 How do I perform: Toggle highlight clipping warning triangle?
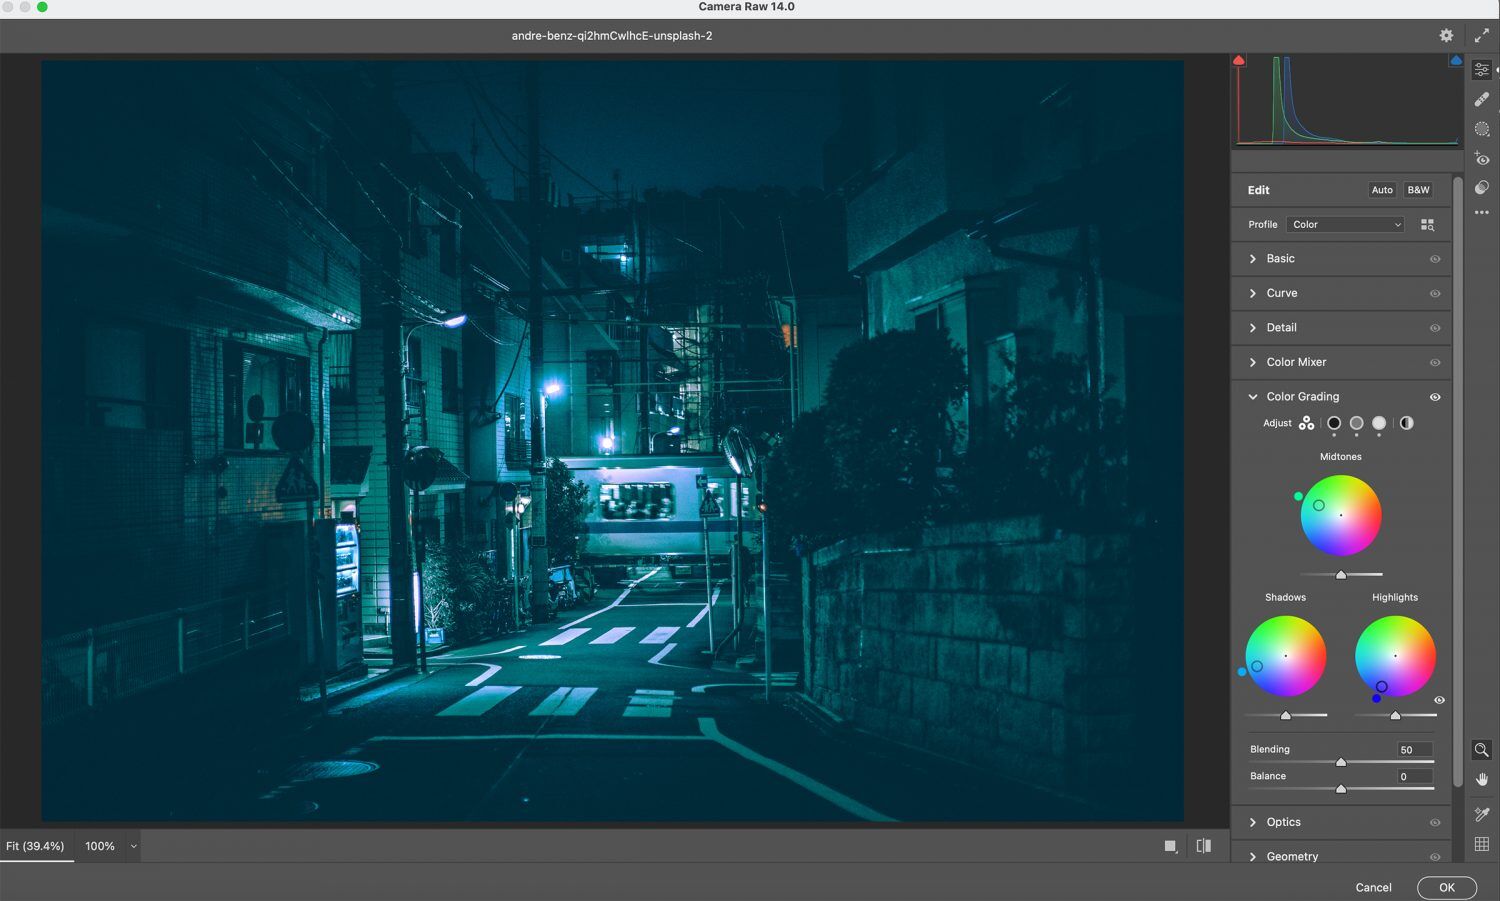point(1456,61)
